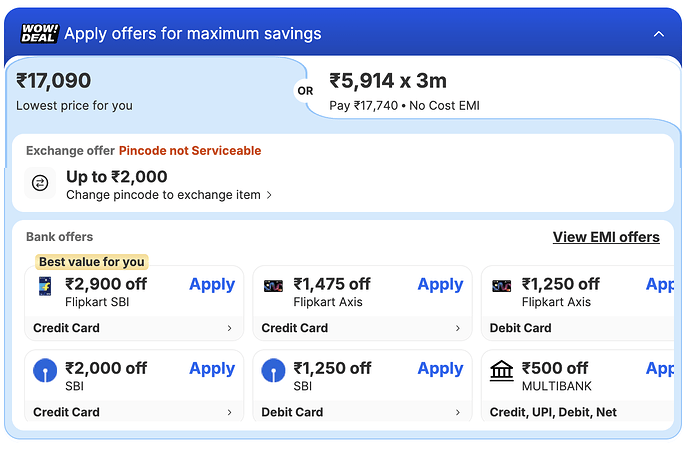Click the SBI logo on the ₹1,250 off offer
The image size is (690, 453).
[273, 371]
